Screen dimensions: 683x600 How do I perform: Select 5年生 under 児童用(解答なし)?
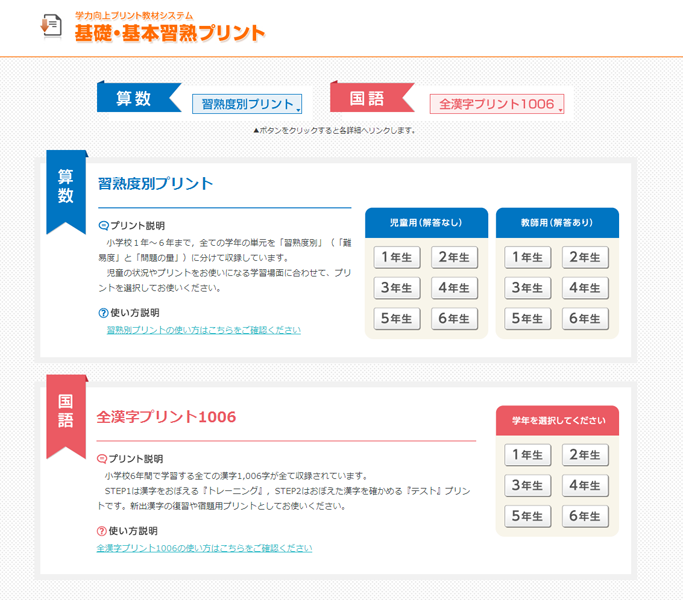click(x=397, y=319)
